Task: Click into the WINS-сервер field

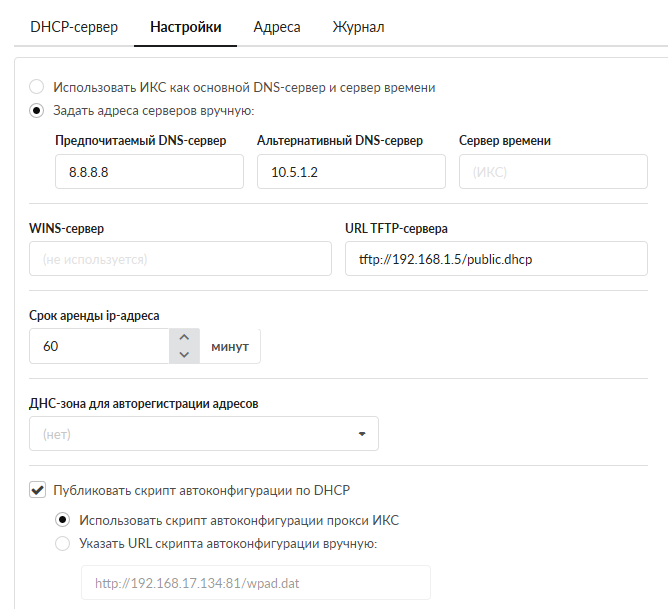Action: tap(180, 259)
